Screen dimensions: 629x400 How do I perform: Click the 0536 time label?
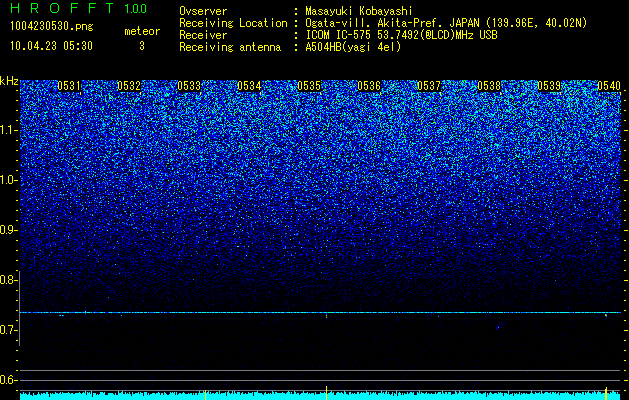(x=369, y=86)
